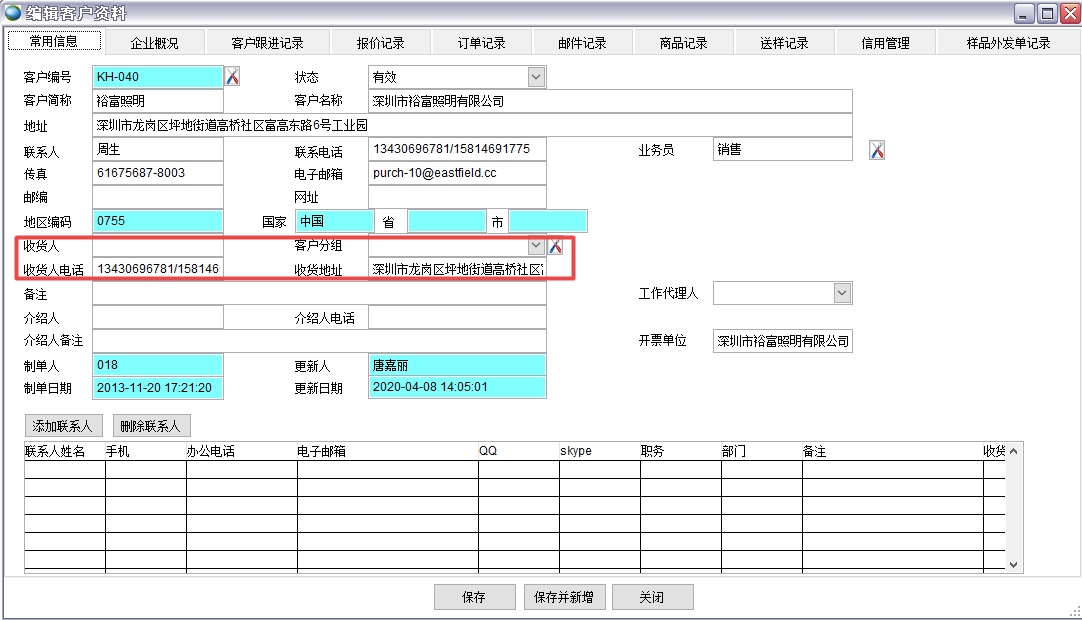Click 保存并新增 to save and add new
The height and width of the screenshot is (620, 1082).
564,597
